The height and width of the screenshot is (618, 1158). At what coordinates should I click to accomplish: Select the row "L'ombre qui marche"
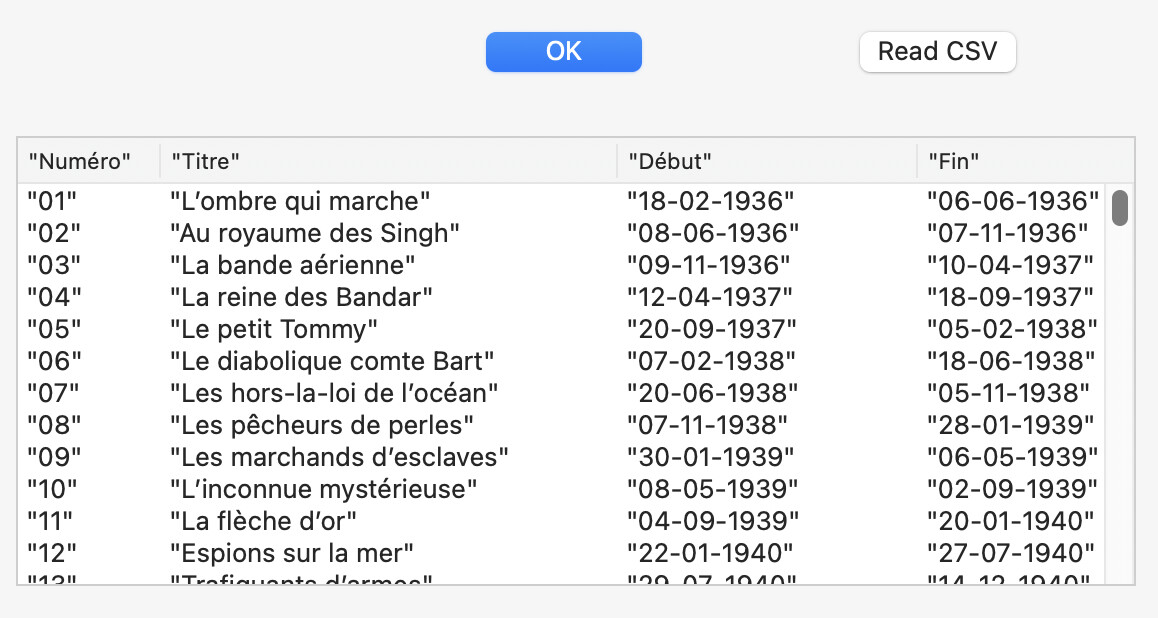point(300,201)
